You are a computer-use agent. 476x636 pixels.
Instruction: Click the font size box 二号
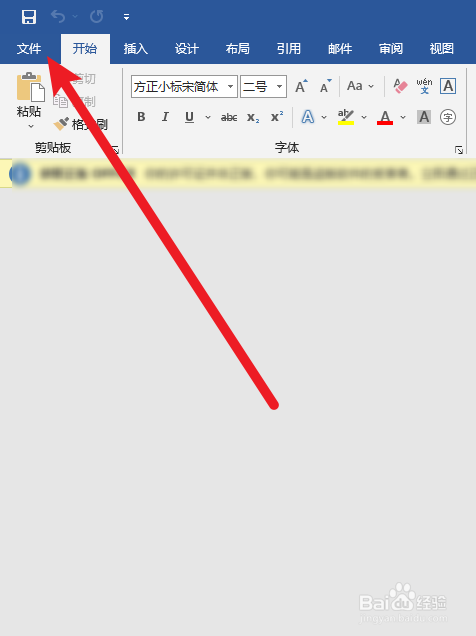pos(257,86)
